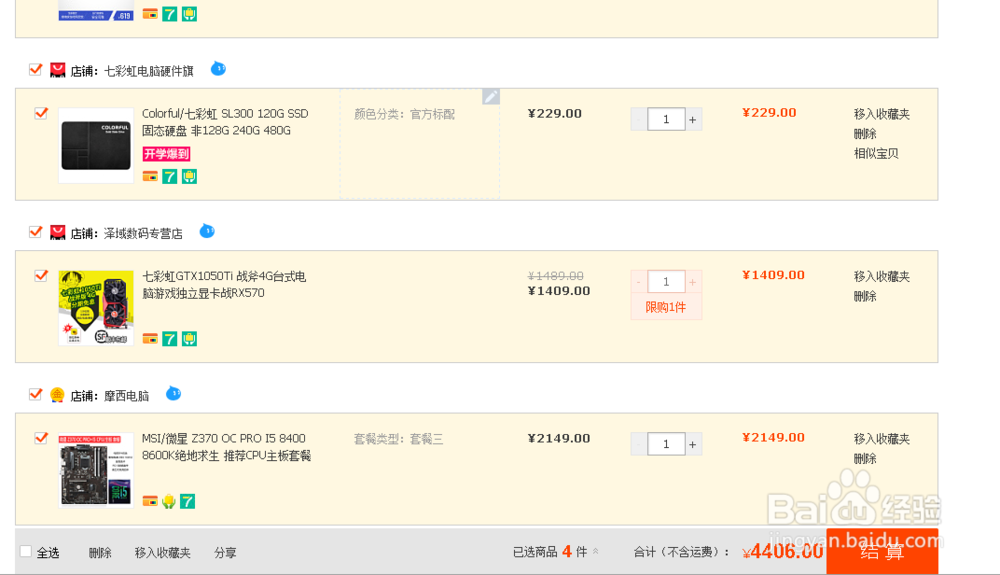This screenshot has width=1000, height=575.
Task: Click the green shield icon in the top cut-off item
Action: coord(189,14)
